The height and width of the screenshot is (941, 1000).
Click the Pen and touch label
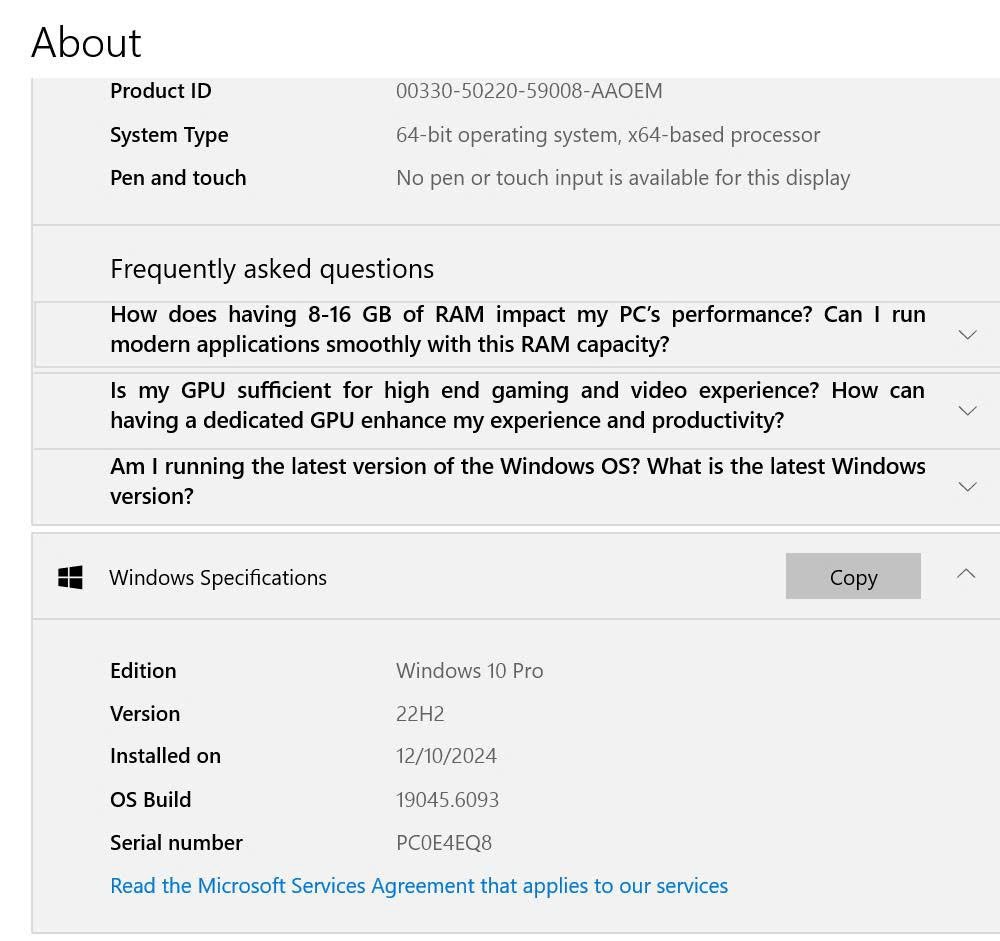coord(178,178)
